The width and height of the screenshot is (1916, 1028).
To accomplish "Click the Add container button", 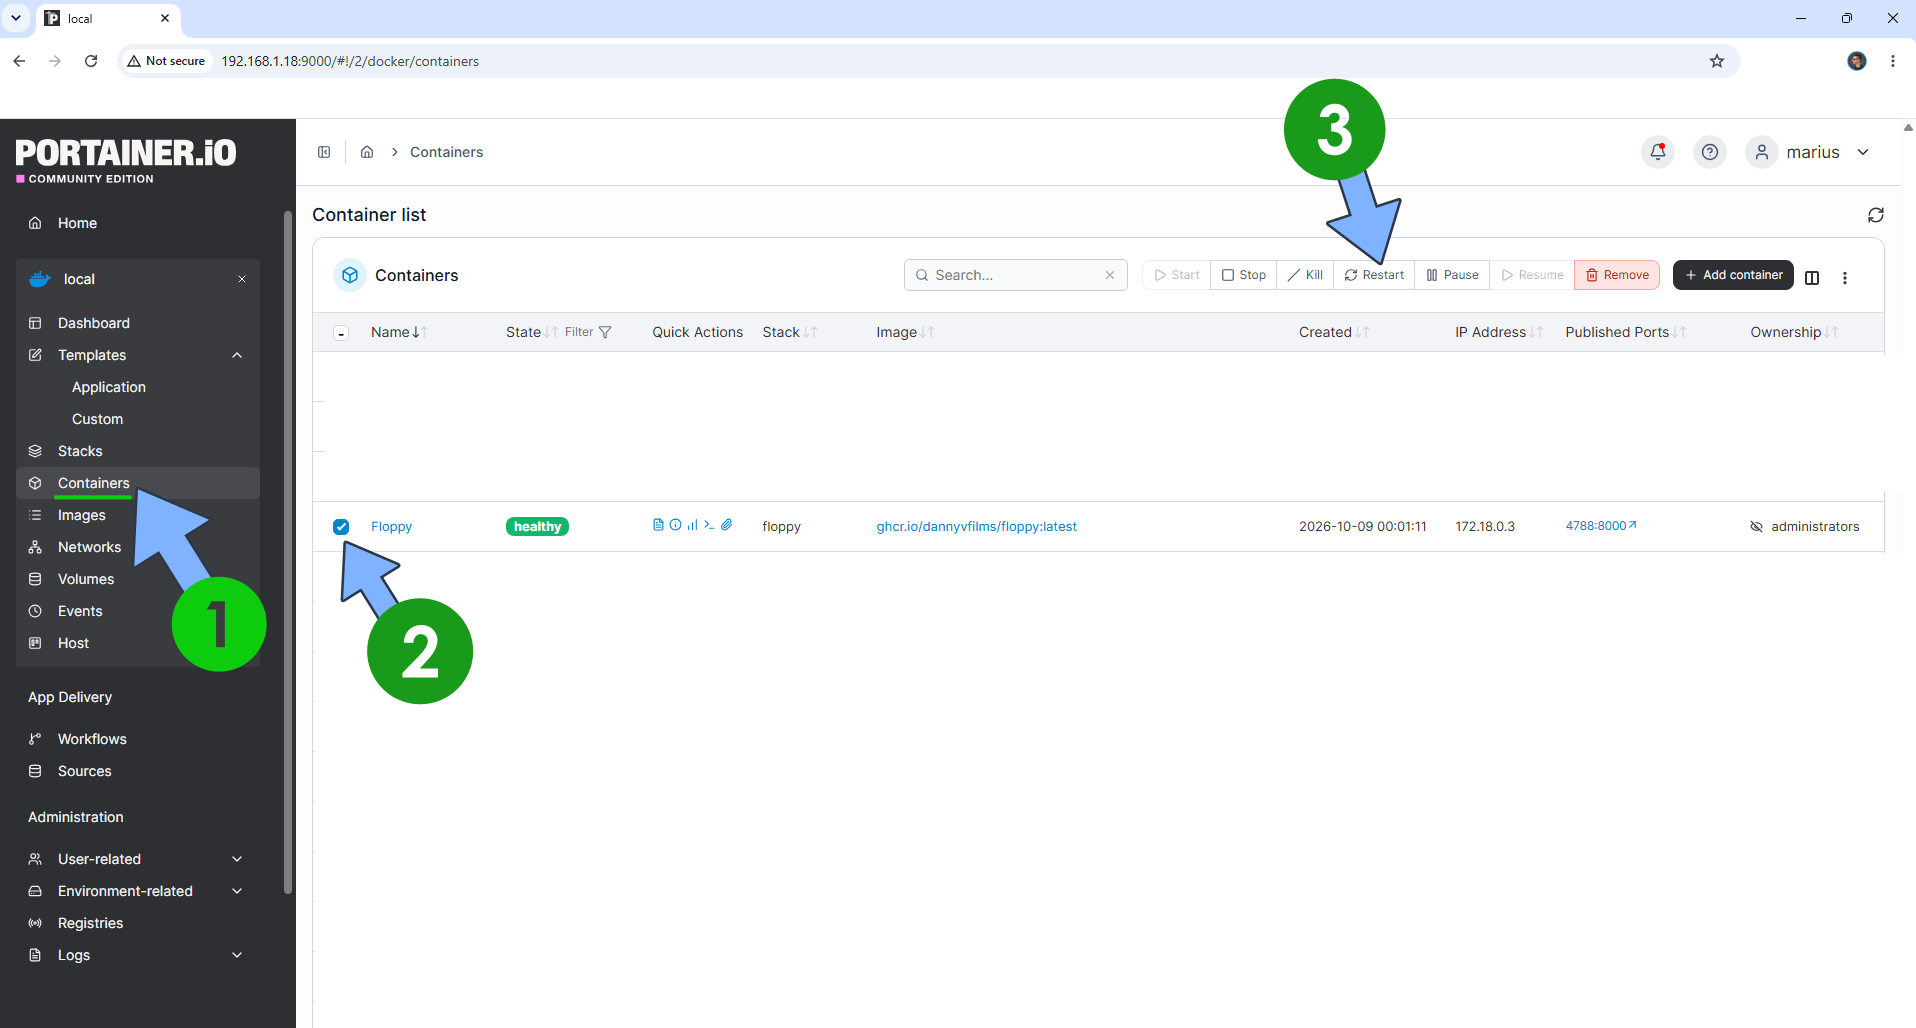I will (1733, 275).
